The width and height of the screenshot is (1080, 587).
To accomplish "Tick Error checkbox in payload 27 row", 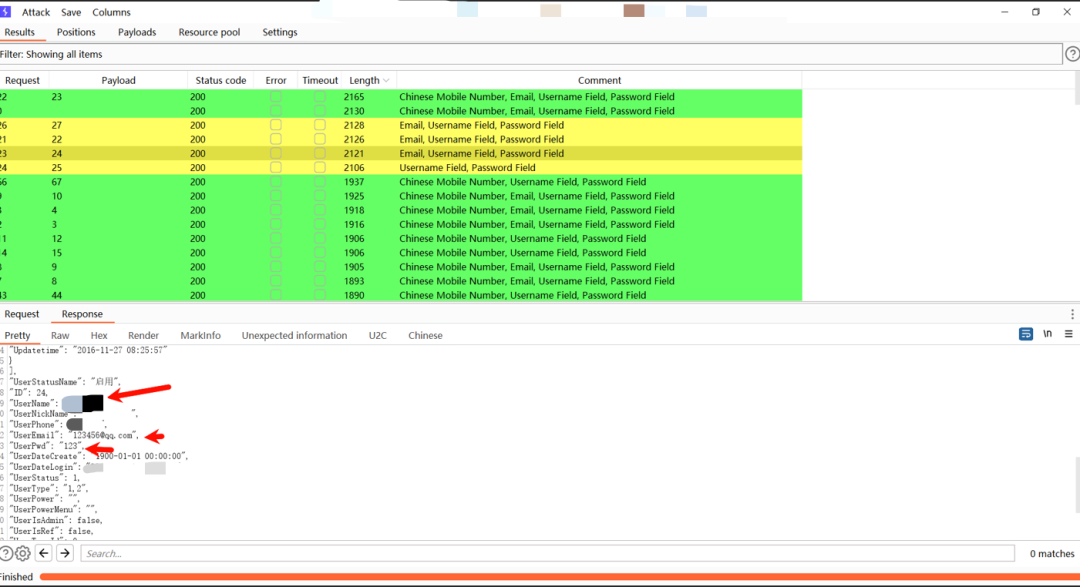I will pos(276,125).
